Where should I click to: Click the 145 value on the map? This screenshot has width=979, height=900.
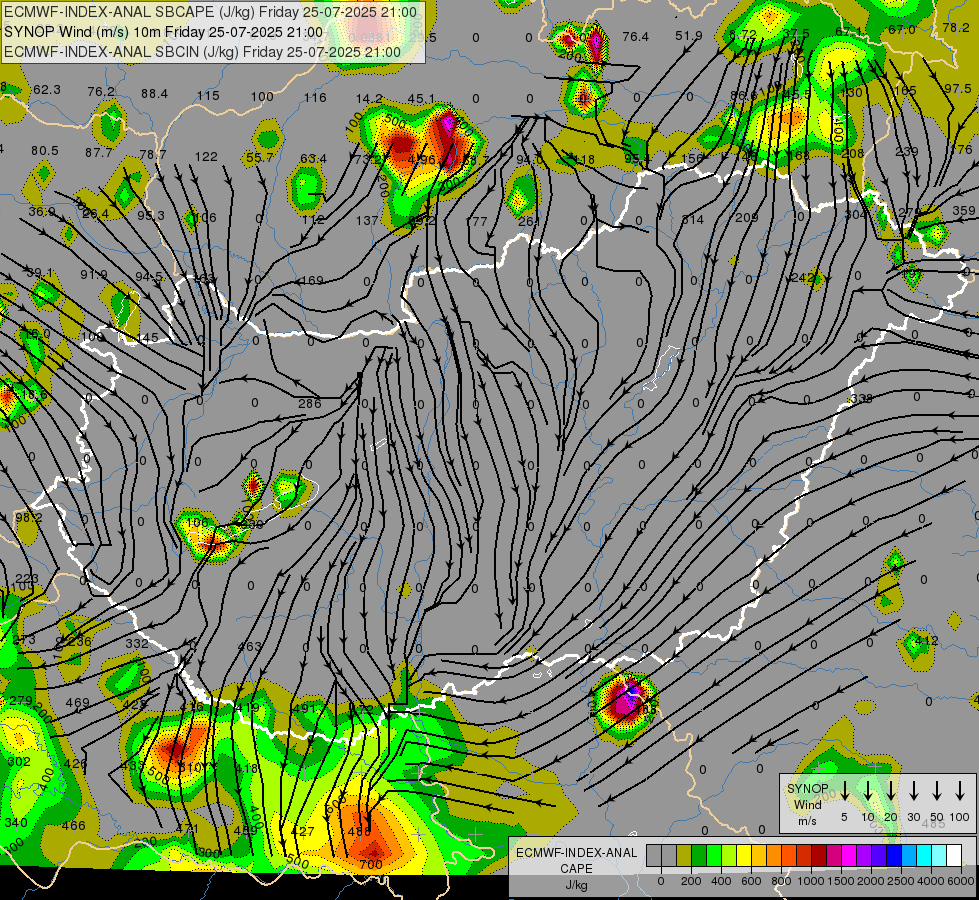coord(147,337)
